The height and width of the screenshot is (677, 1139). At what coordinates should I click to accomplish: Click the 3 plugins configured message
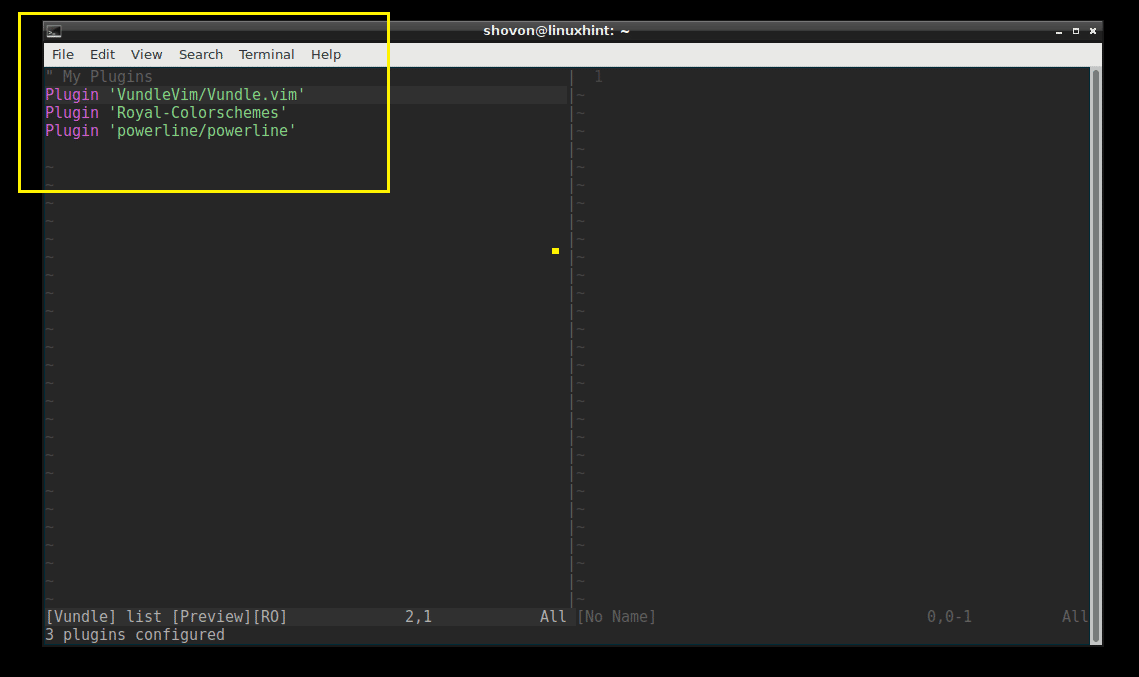pos(134,635)
